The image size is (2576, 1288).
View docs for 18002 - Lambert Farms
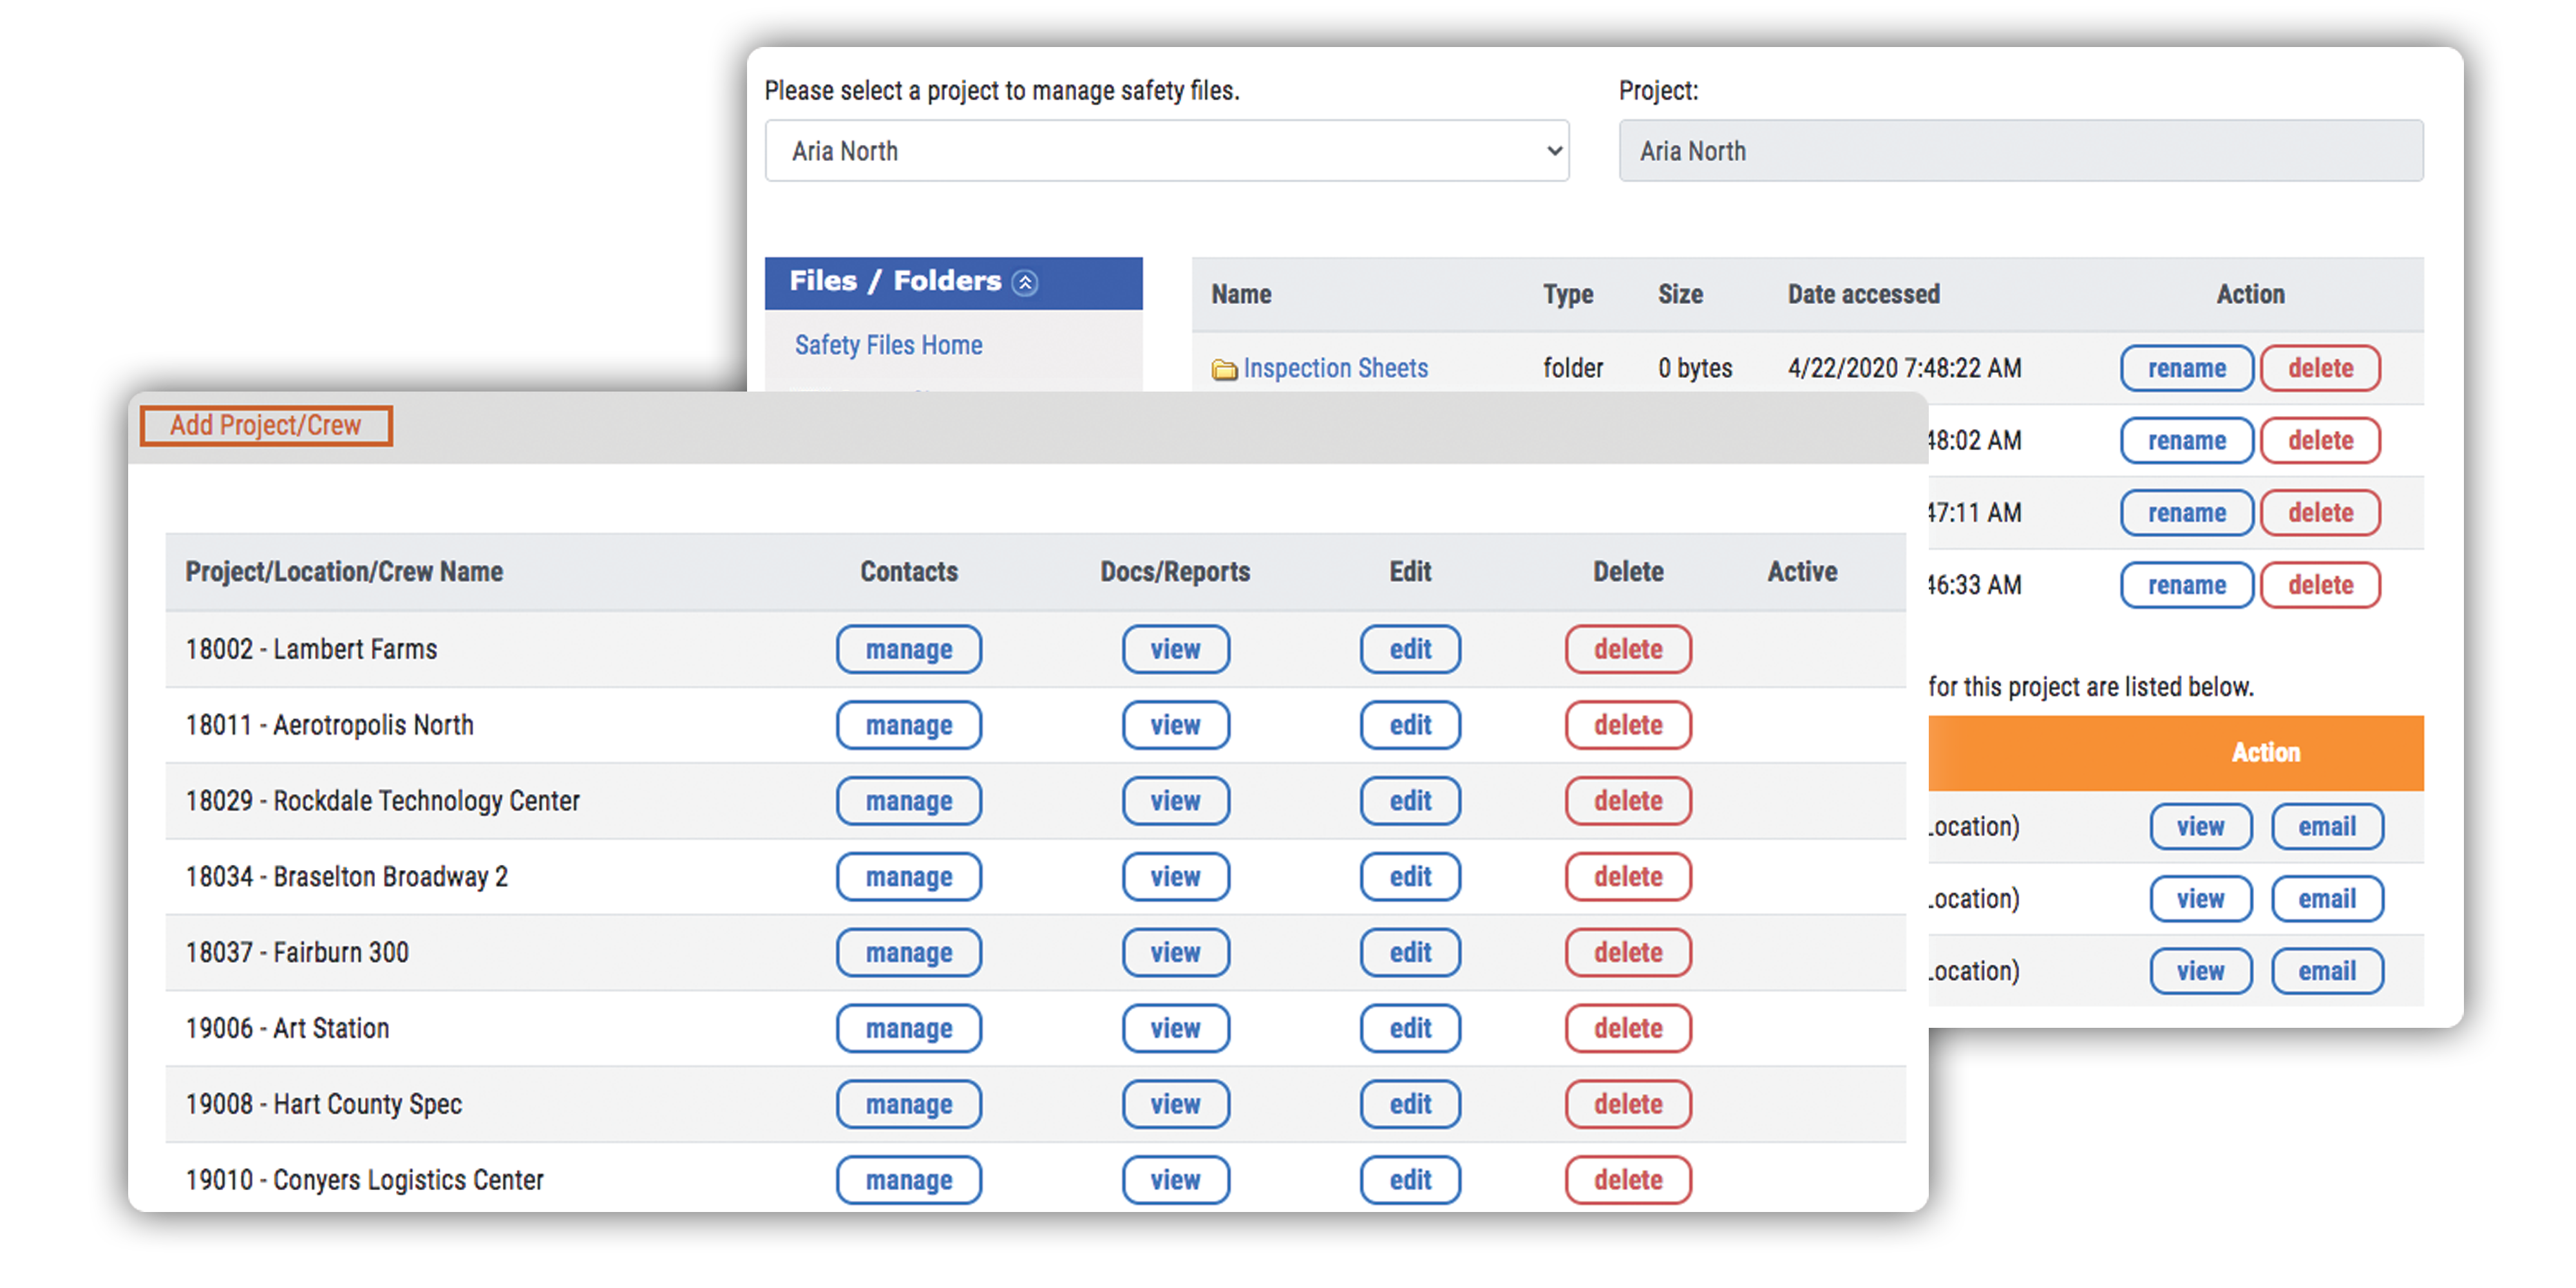(1175, 649)
